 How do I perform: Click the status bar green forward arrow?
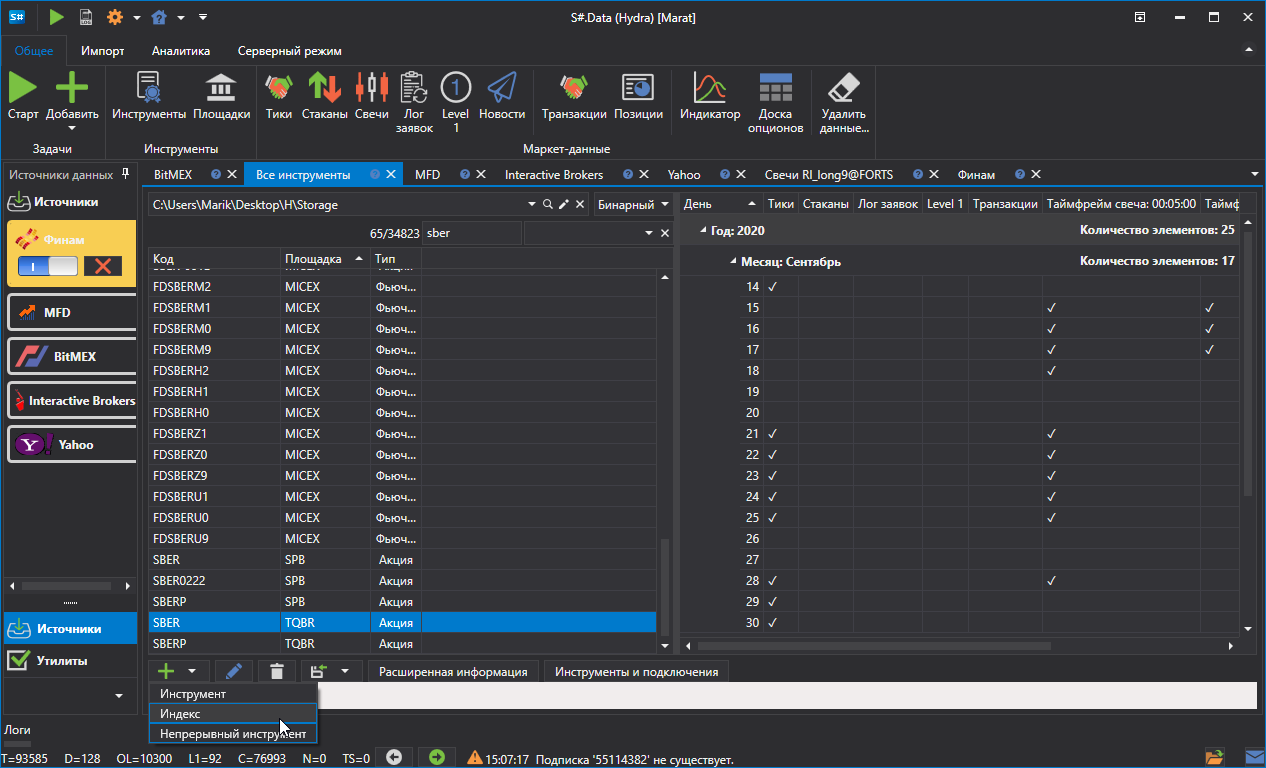click(x=436, y=757)
